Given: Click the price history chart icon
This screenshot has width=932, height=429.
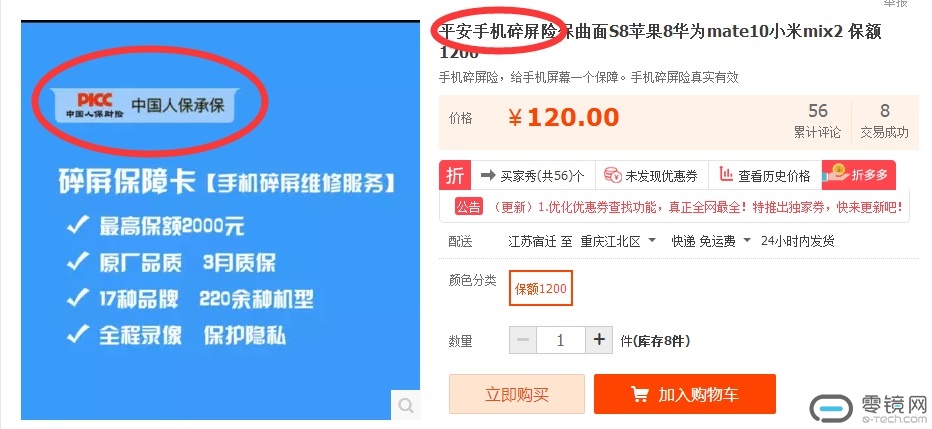Looking at the screenshot, I should click(726, 174).
